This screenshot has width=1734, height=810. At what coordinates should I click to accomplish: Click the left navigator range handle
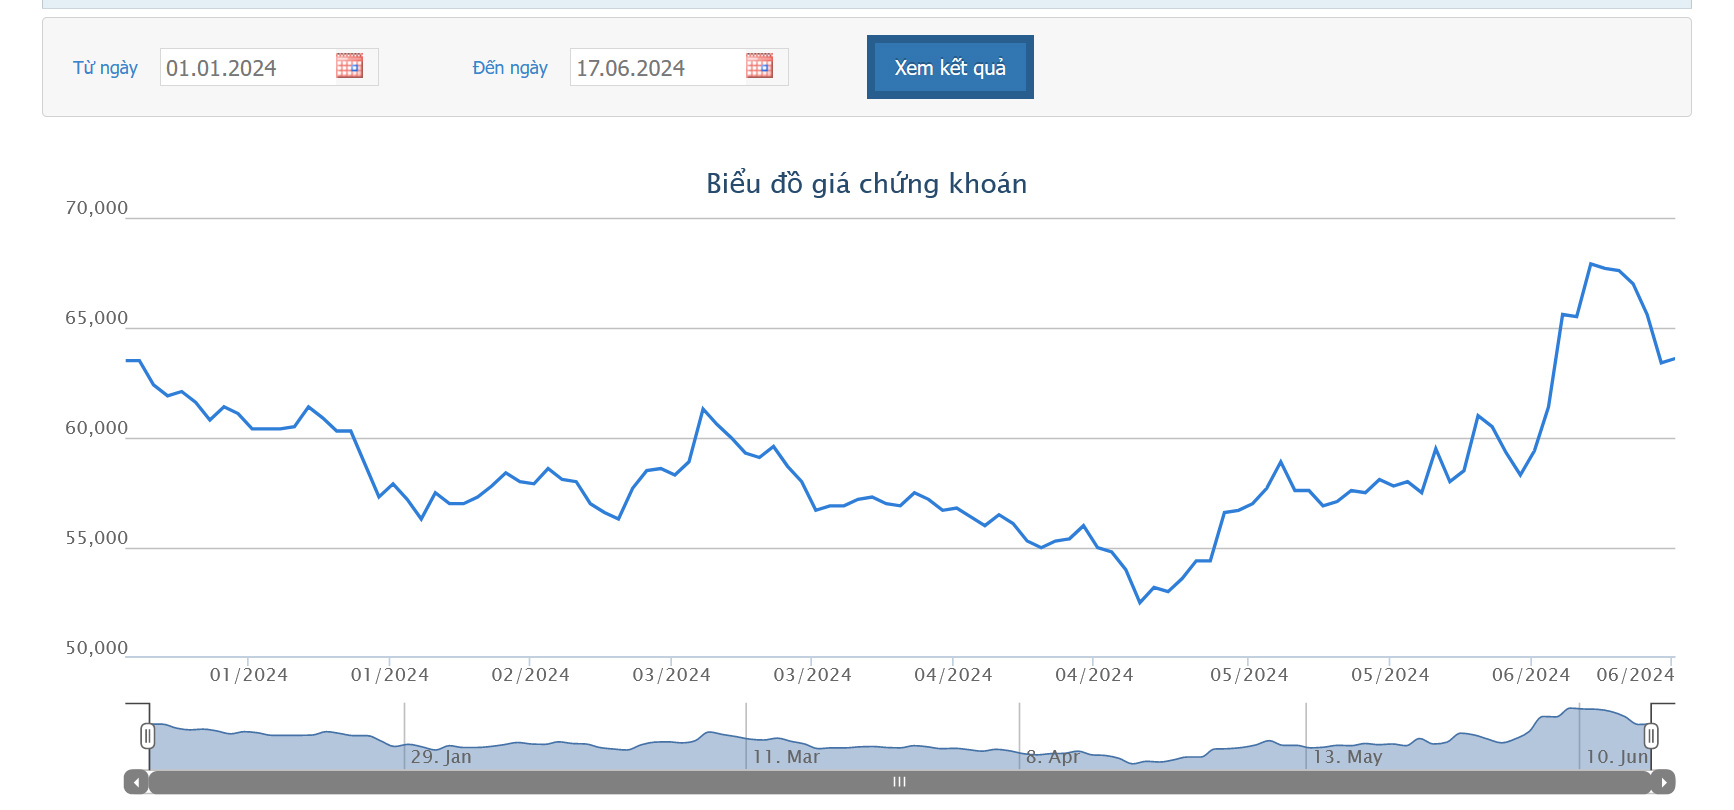(148, 737)
